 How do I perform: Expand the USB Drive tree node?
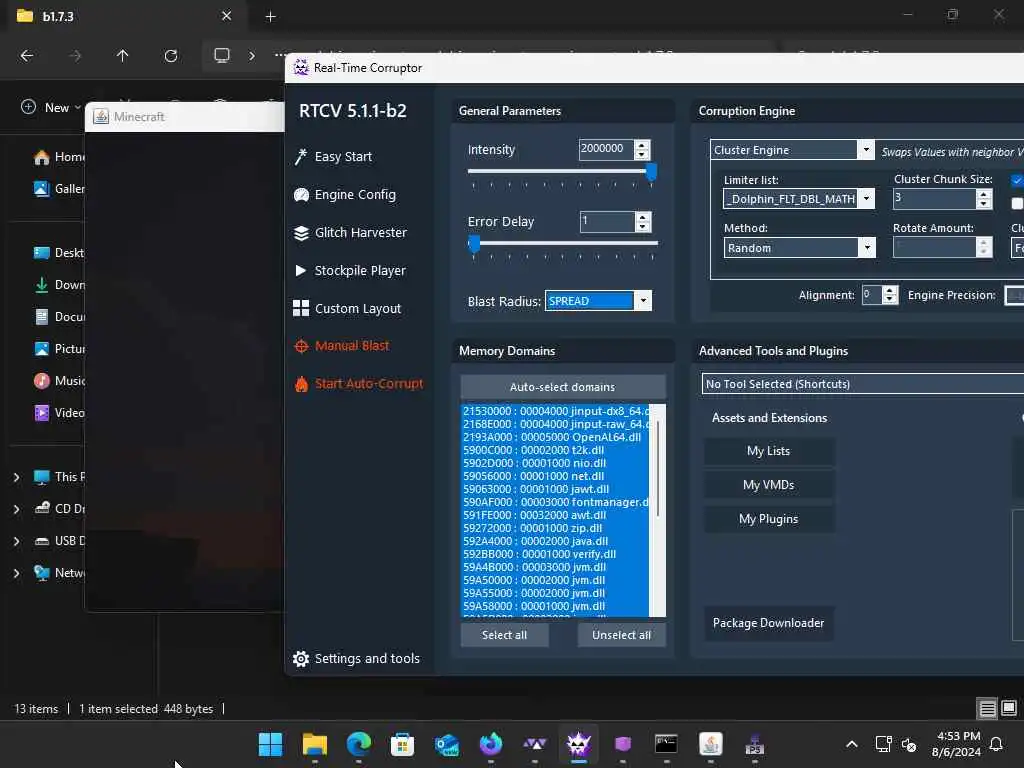point(16,541)
